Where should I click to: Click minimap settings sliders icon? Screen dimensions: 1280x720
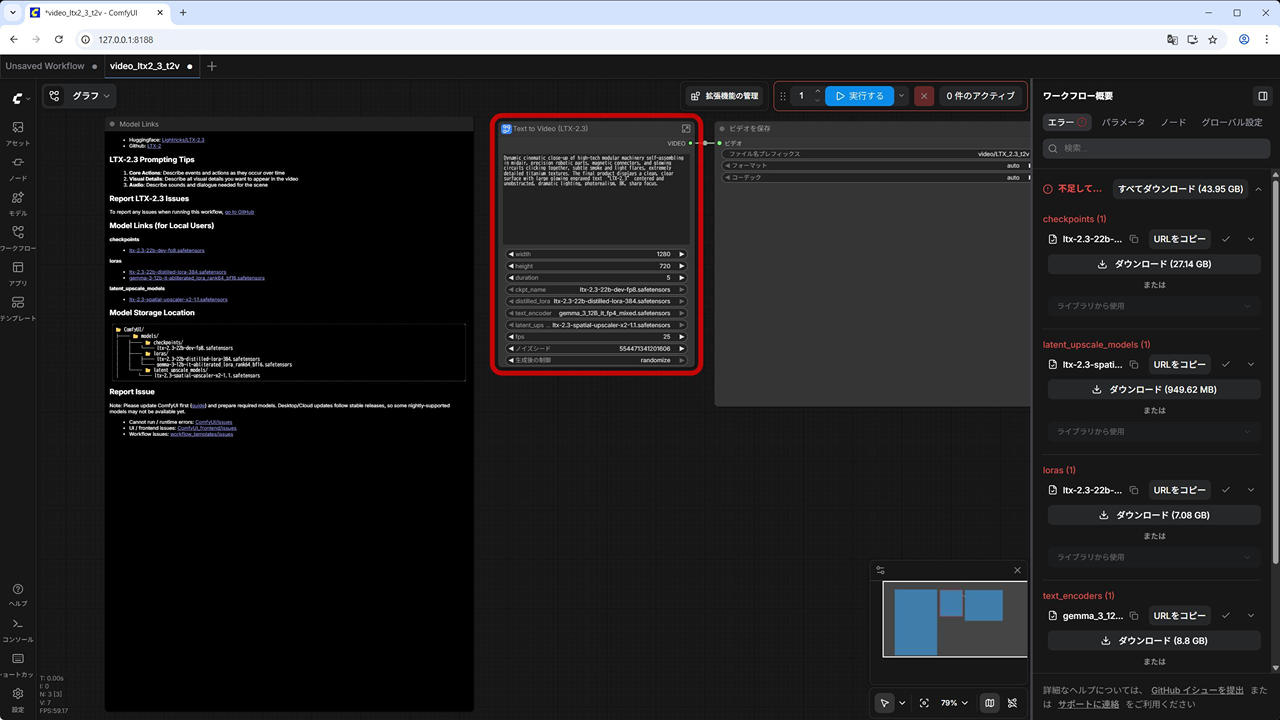pos(880,570)
